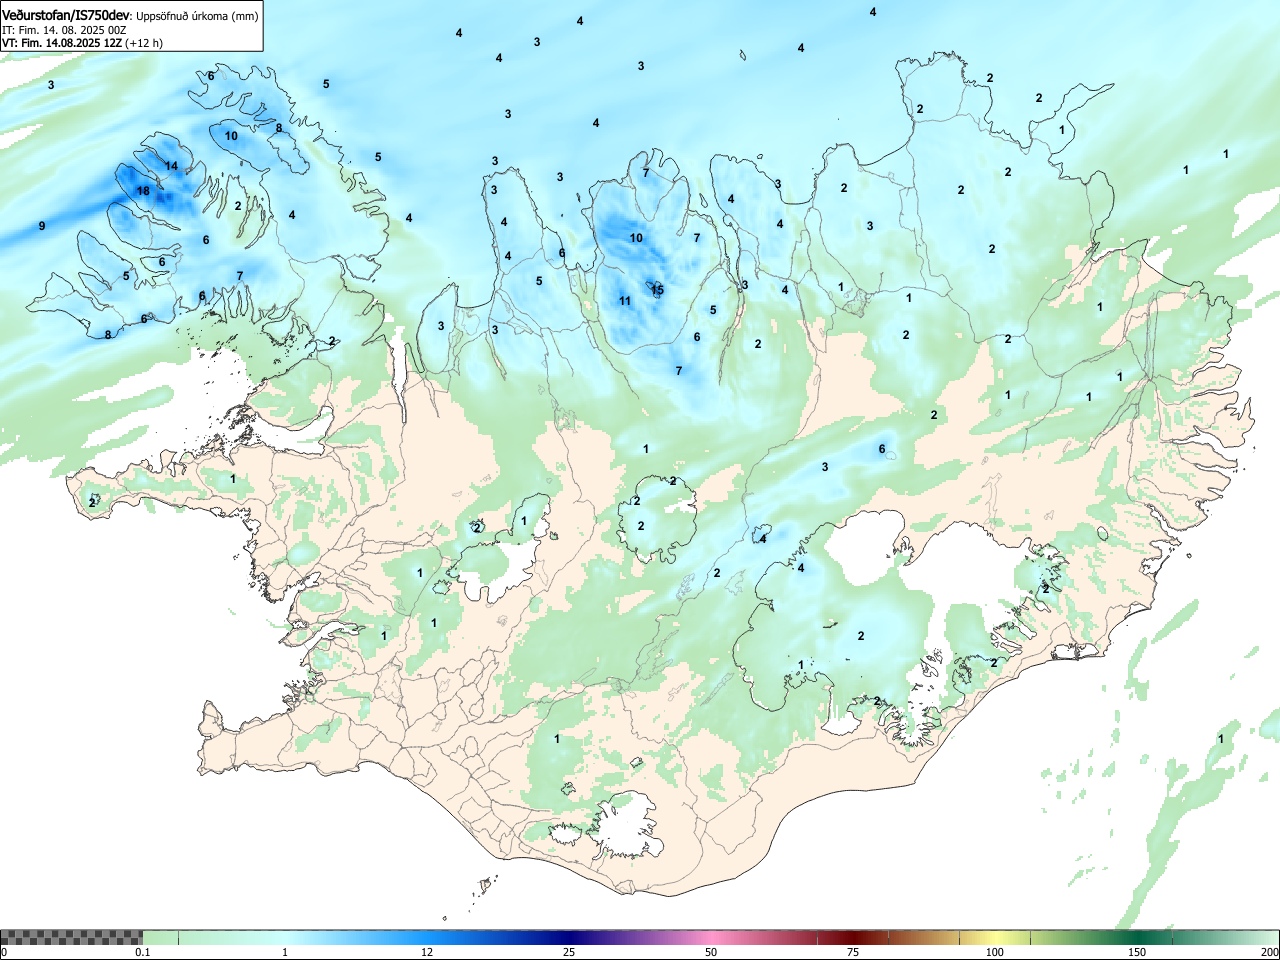This screenshot has width=1280, height=960.
Task: Click the valid time line 'VT: Fim. 14.08.2025 12Z'
Action: click(62, 43)
